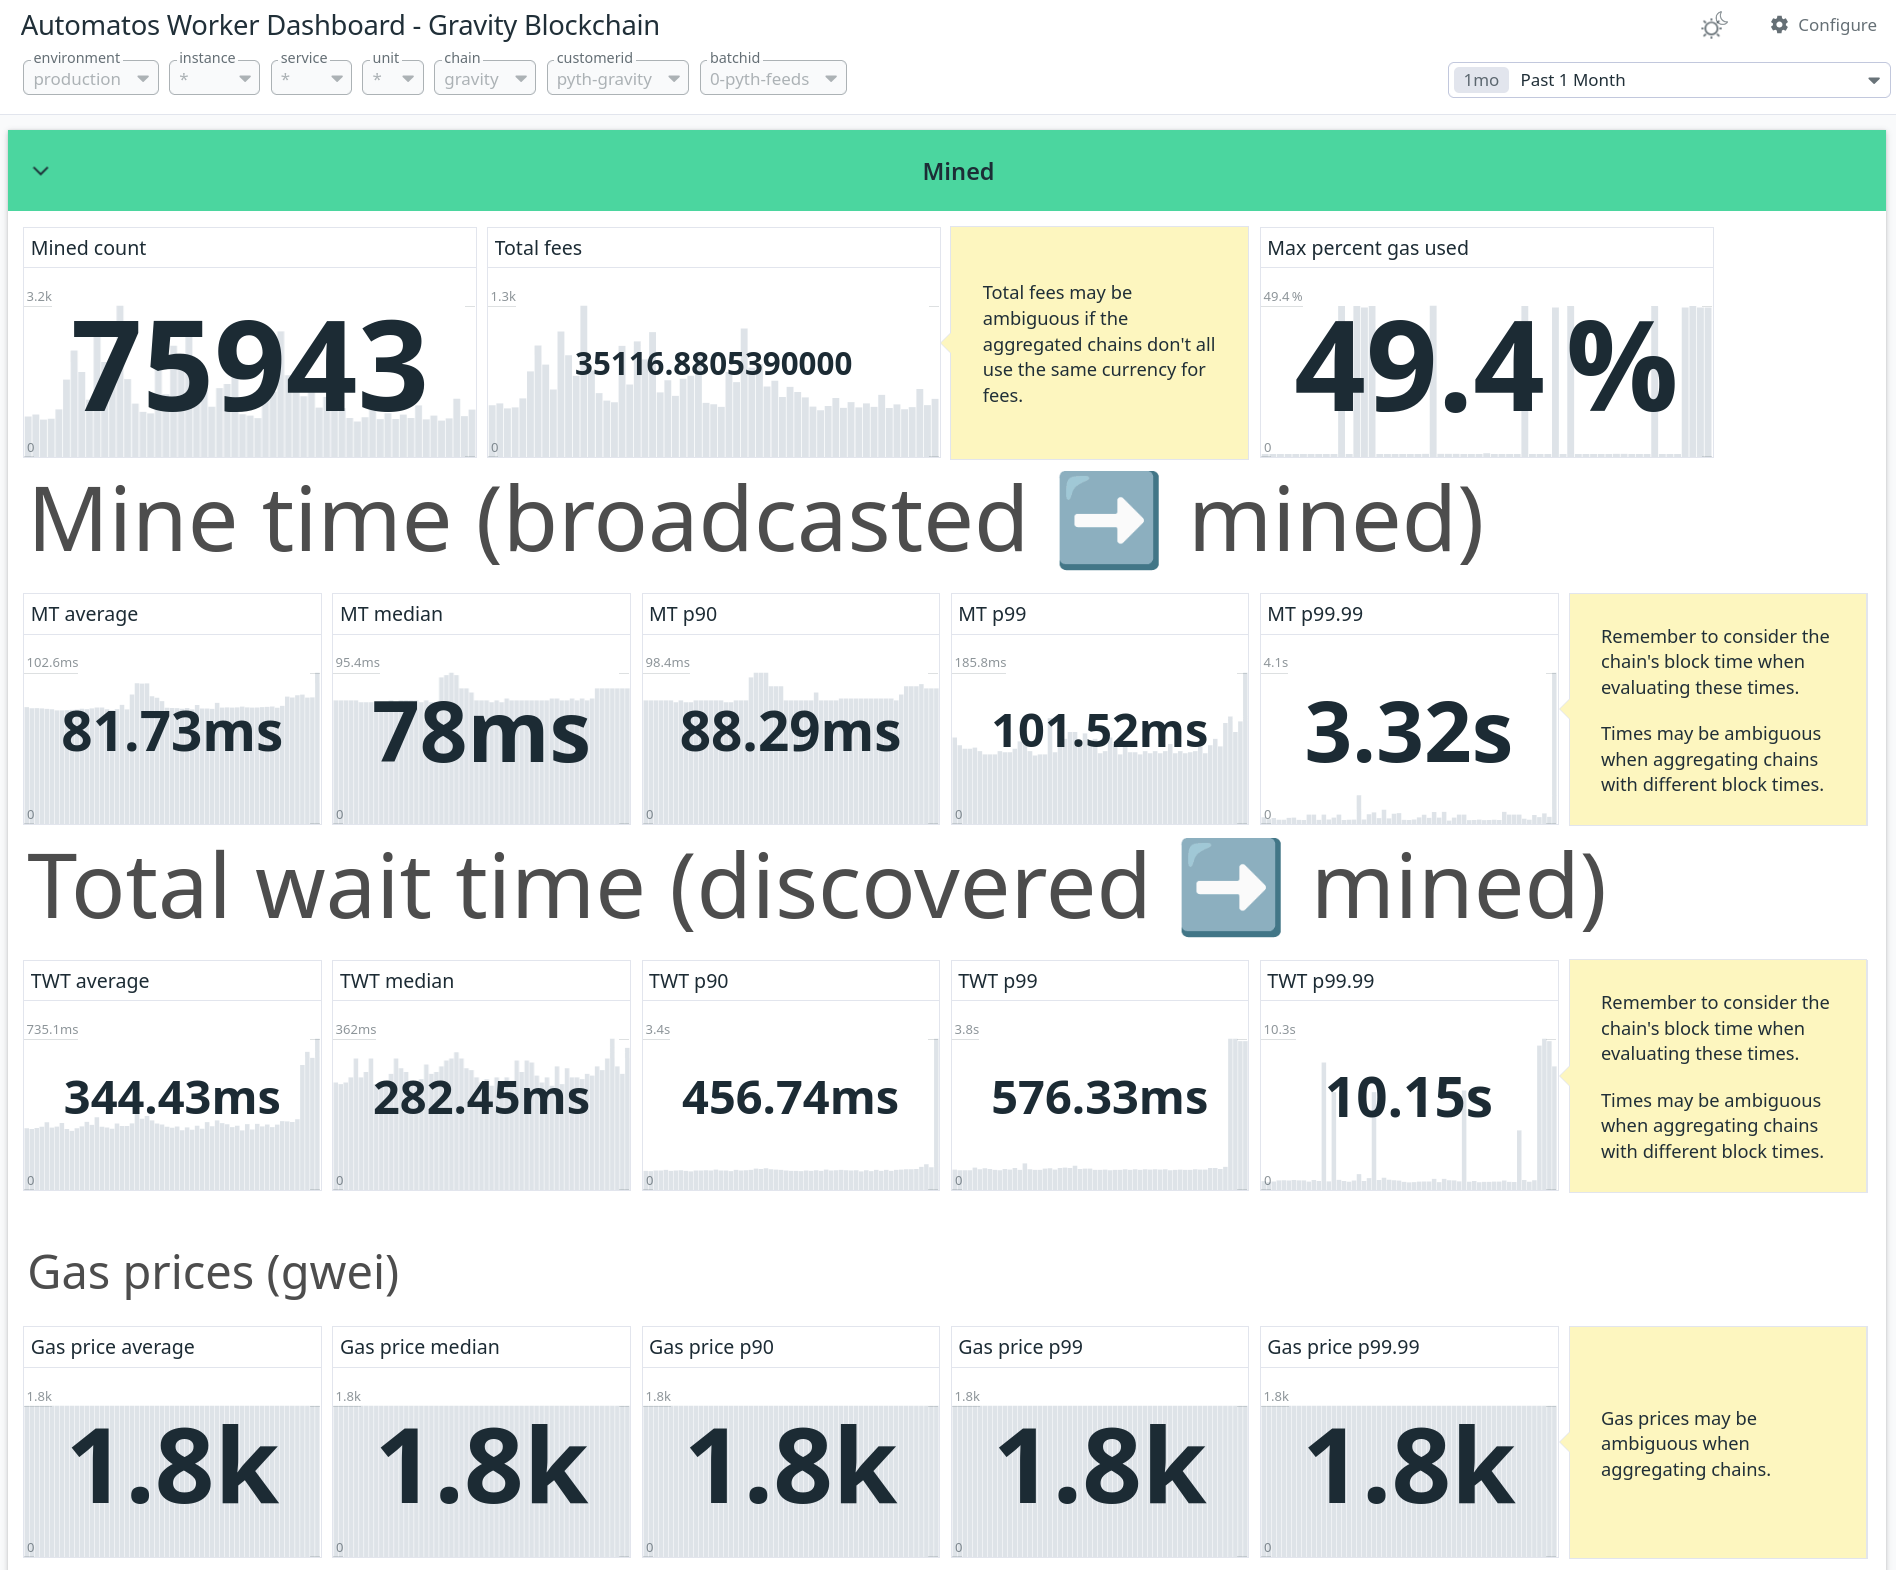Collapse the Mined section with its chevron
1896x1570 pixels.
point(41,170)
